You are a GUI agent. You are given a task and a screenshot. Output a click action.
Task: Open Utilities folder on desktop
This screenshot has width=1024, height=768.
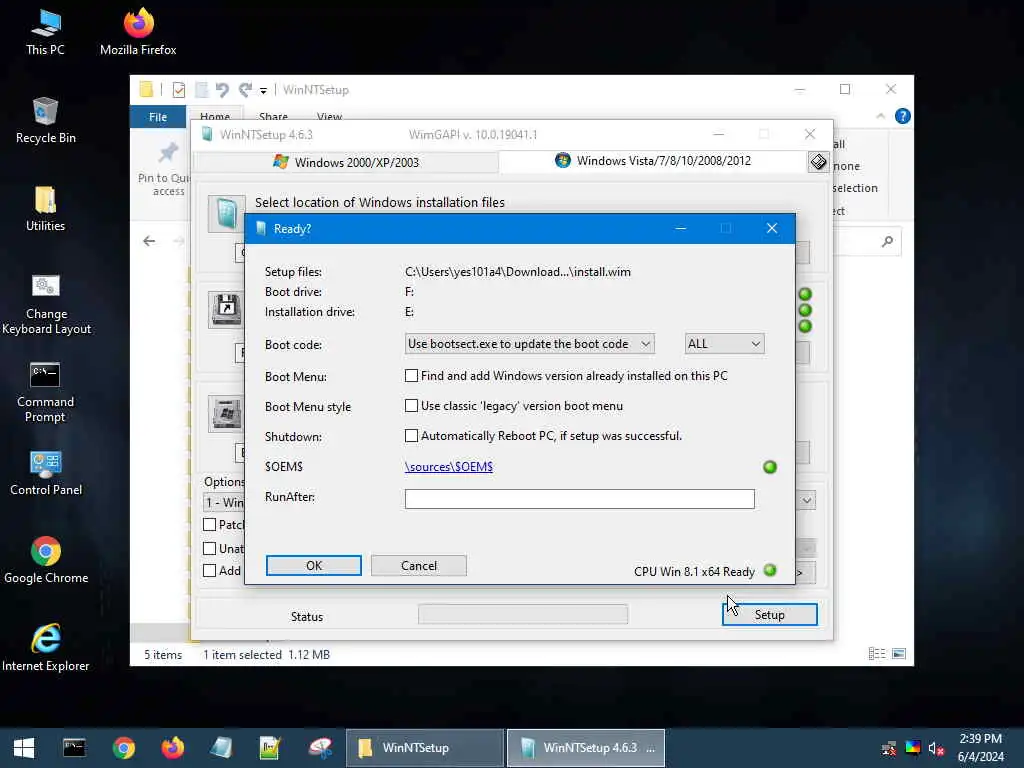click(x=45, y=208)
